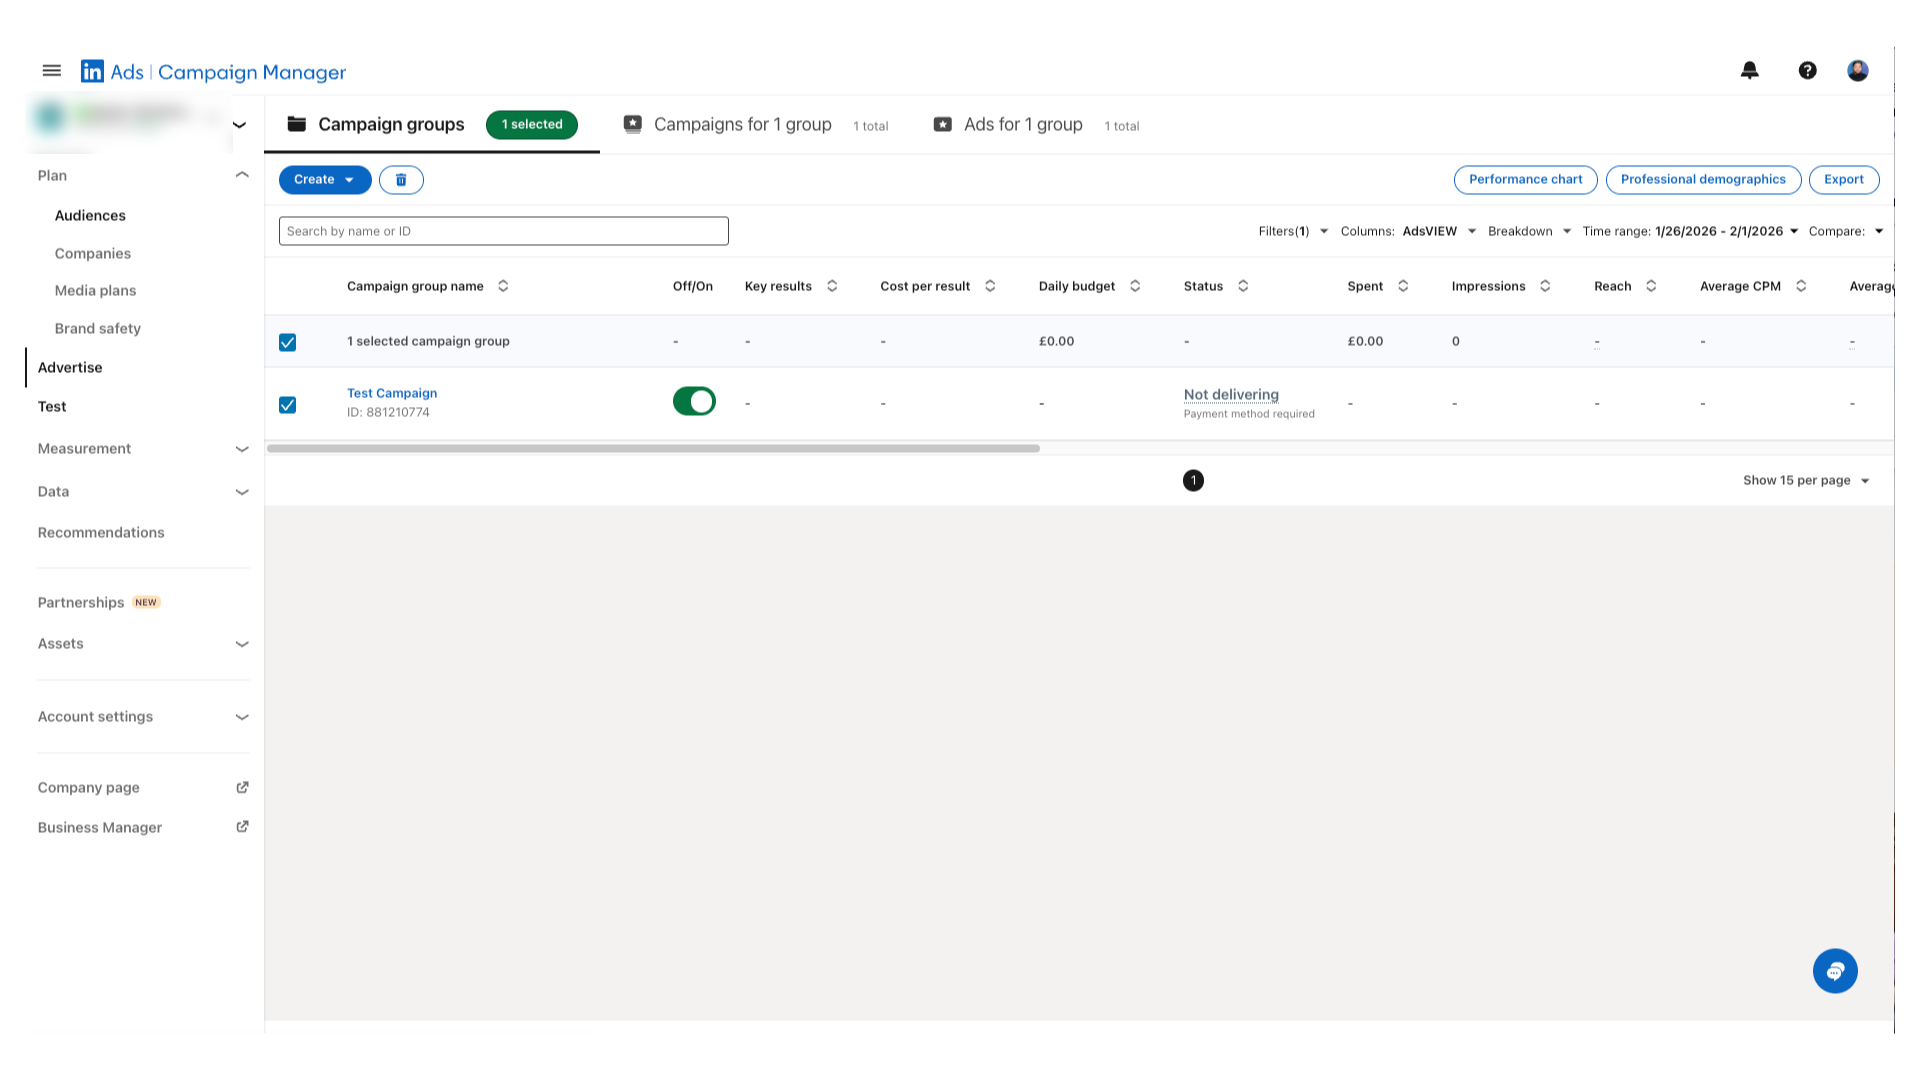Viewport: 1920px width, 1080px height.
Task: Select the Campaign groups tab
Action: pyautogui.click(x=432, y=125)
